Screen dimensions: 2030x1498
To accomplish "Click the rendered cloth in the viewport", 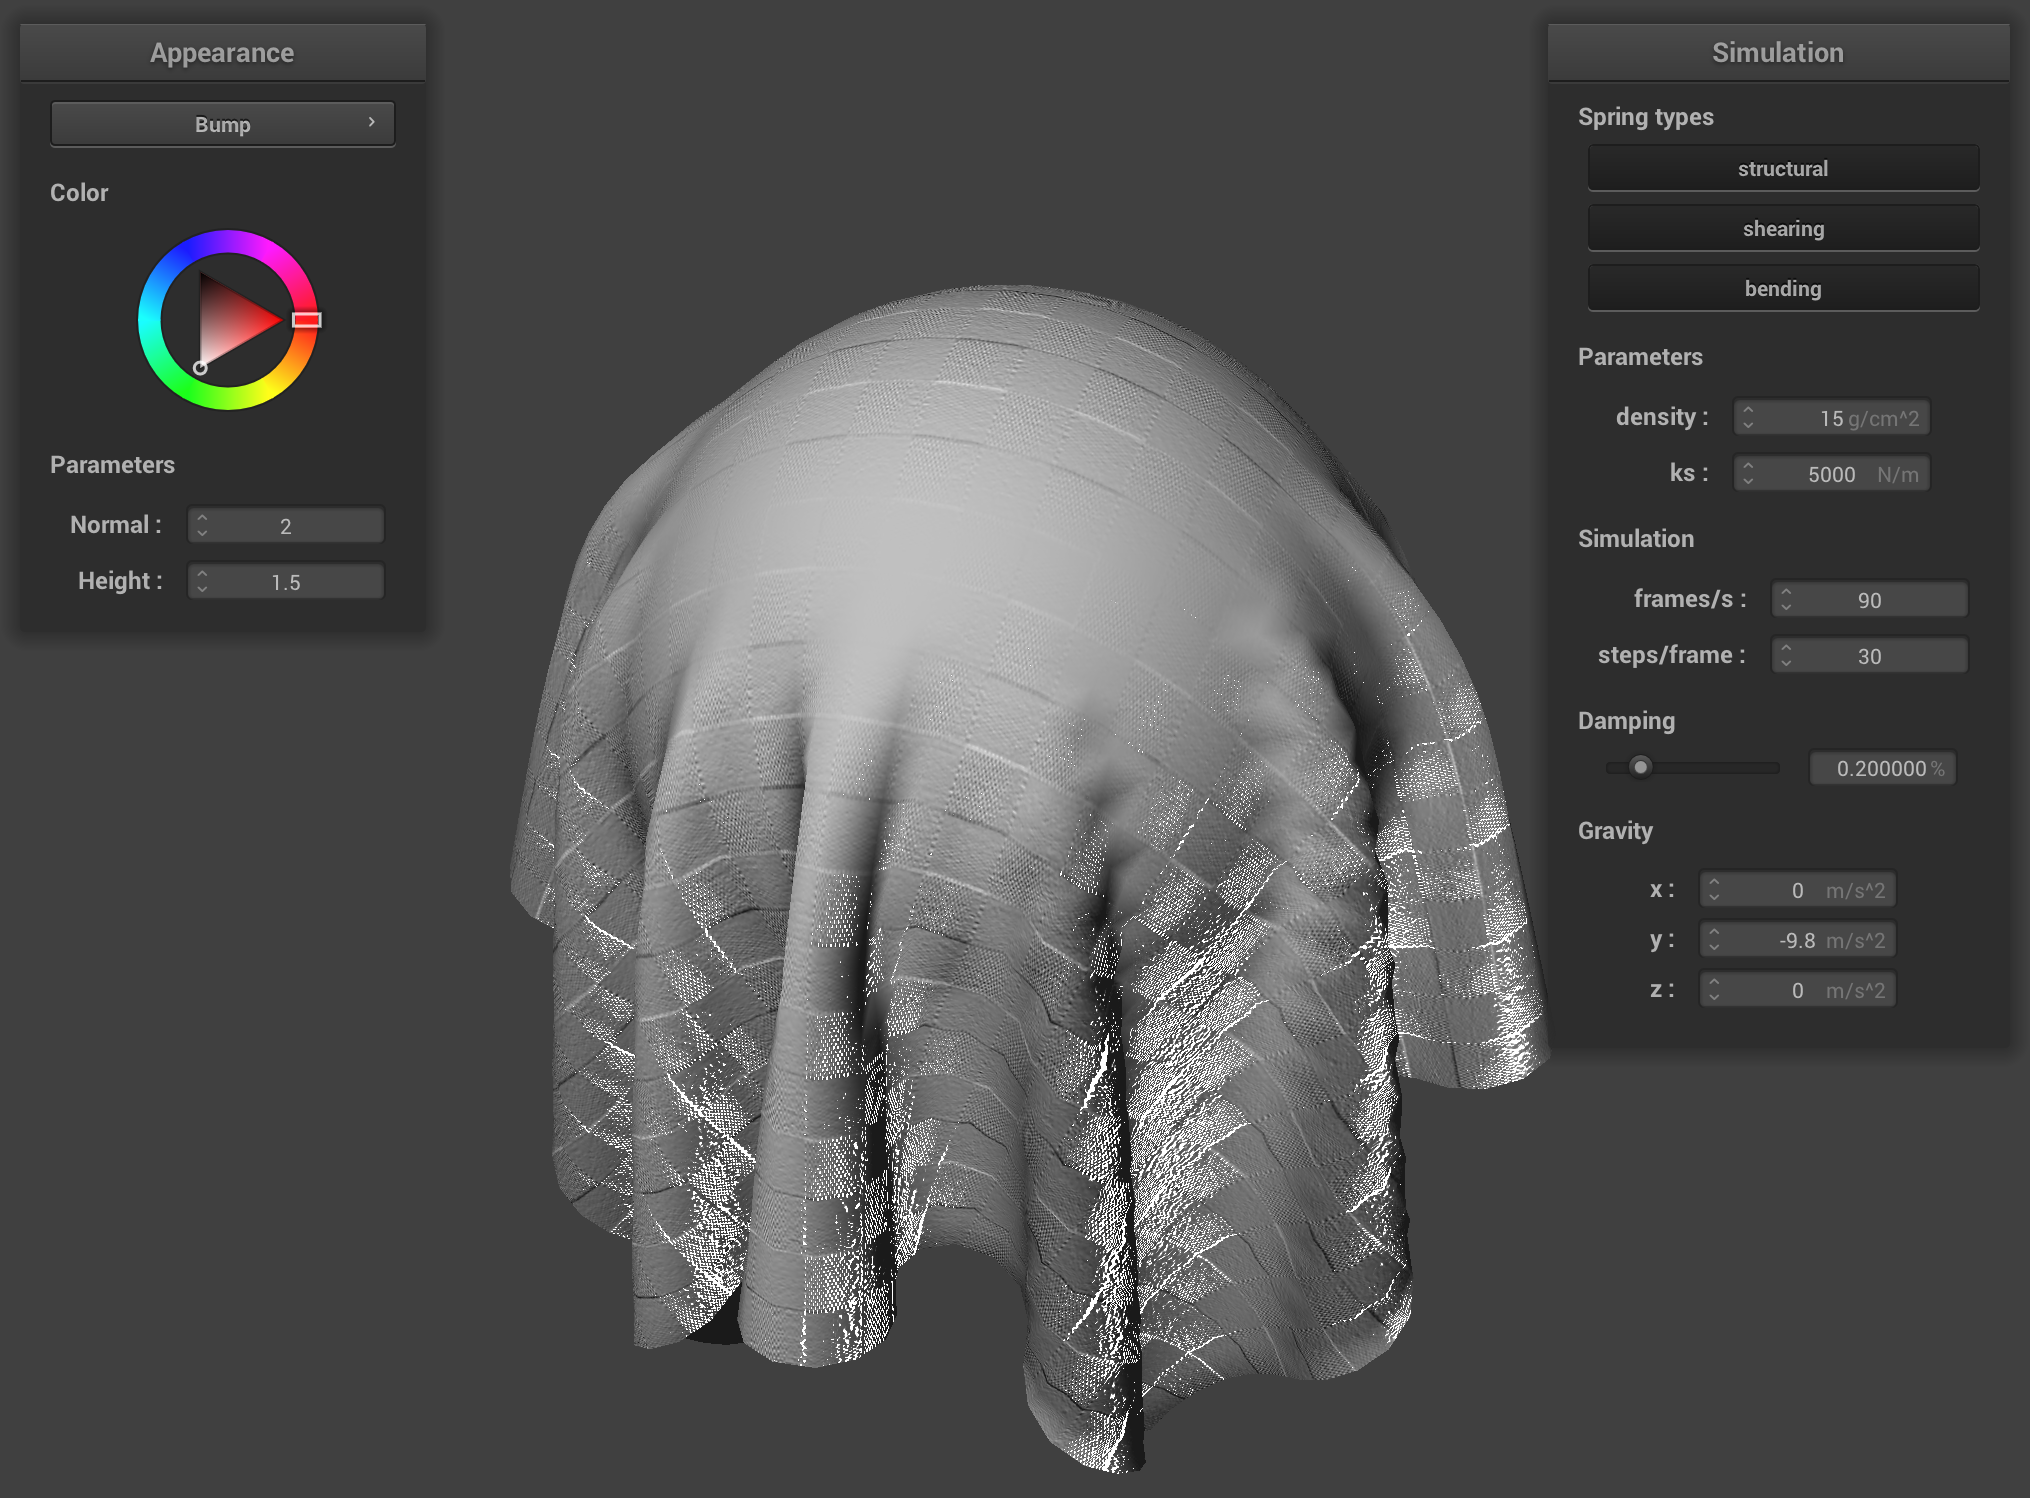I will pyautogui.click(x=1000, y=800).
